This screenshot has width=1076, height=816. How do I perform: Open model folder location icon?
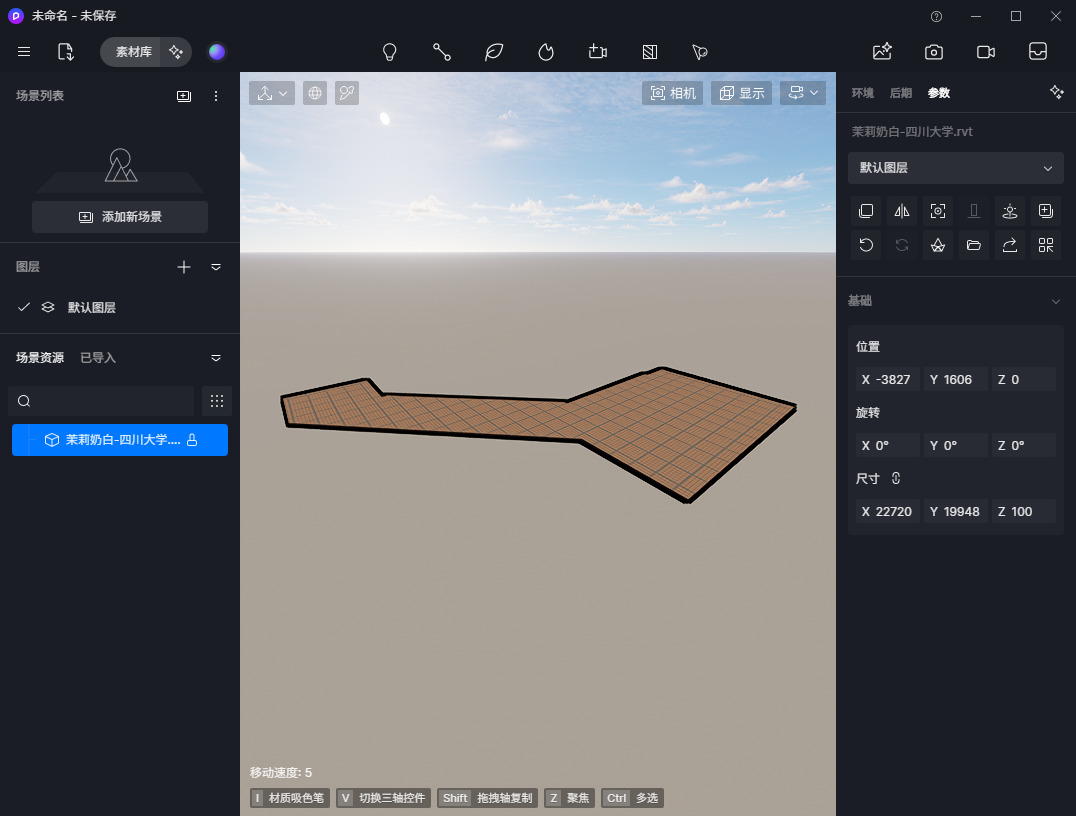(974, 245)
